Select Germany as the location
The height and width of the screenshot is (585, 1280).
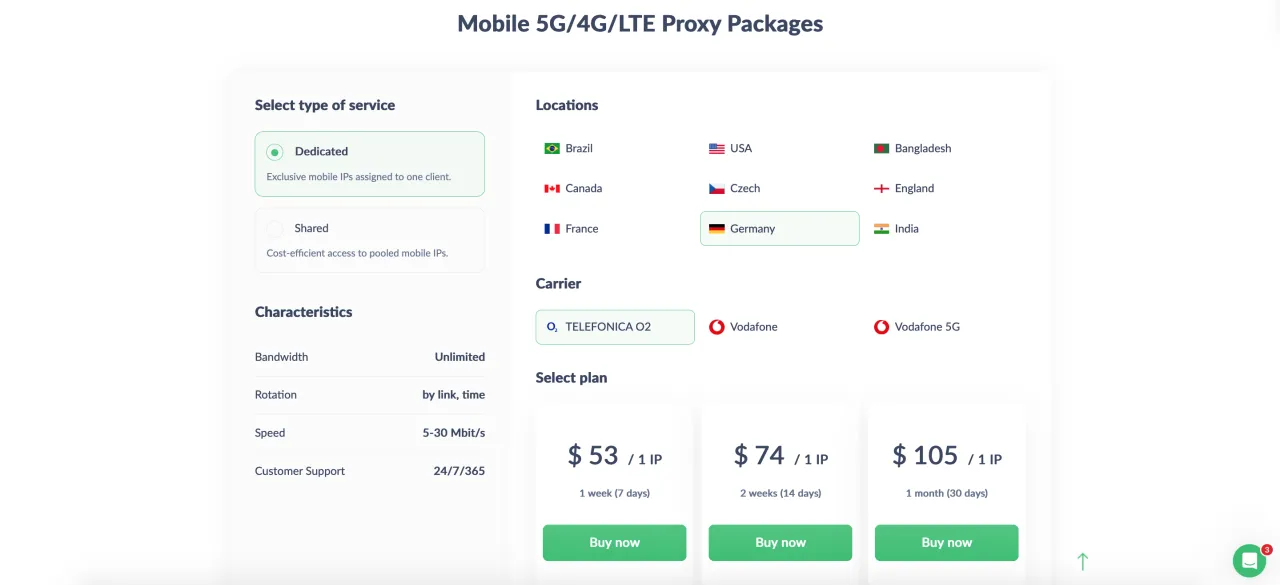click(x=779, y=229)
